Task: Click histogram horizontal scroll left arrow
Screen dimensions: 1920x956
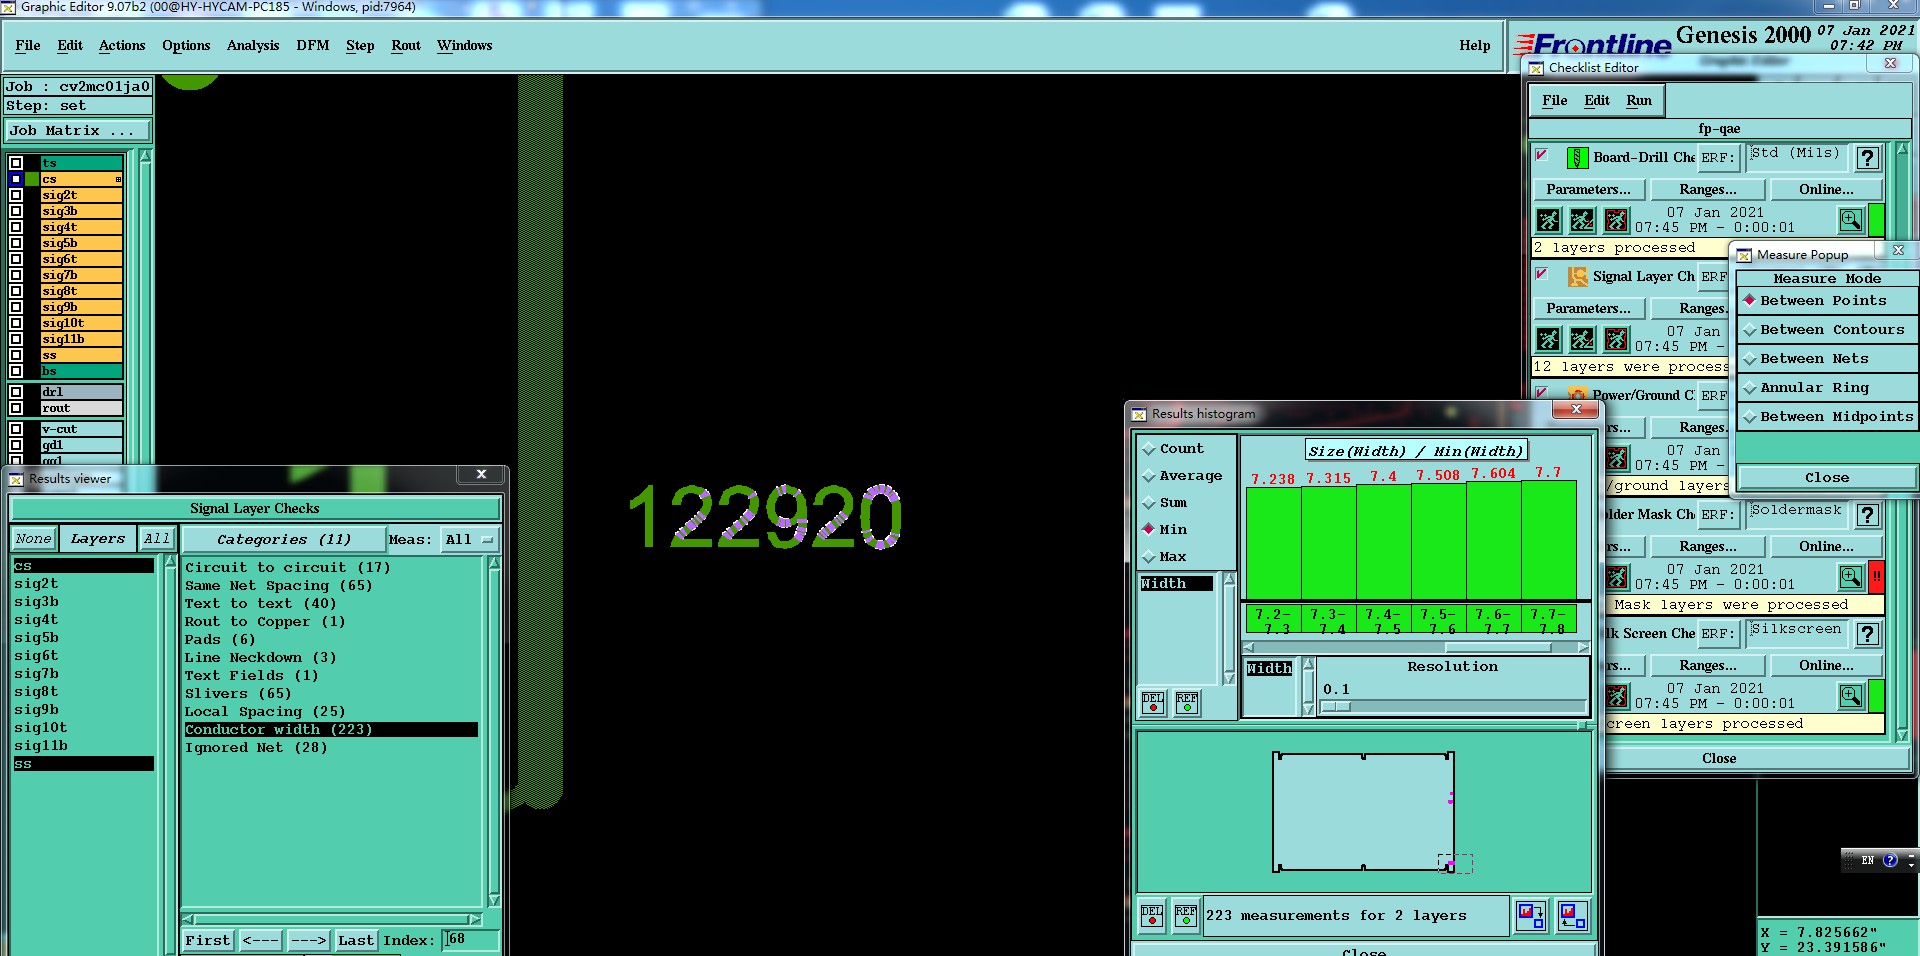Action: point(1249,648)
